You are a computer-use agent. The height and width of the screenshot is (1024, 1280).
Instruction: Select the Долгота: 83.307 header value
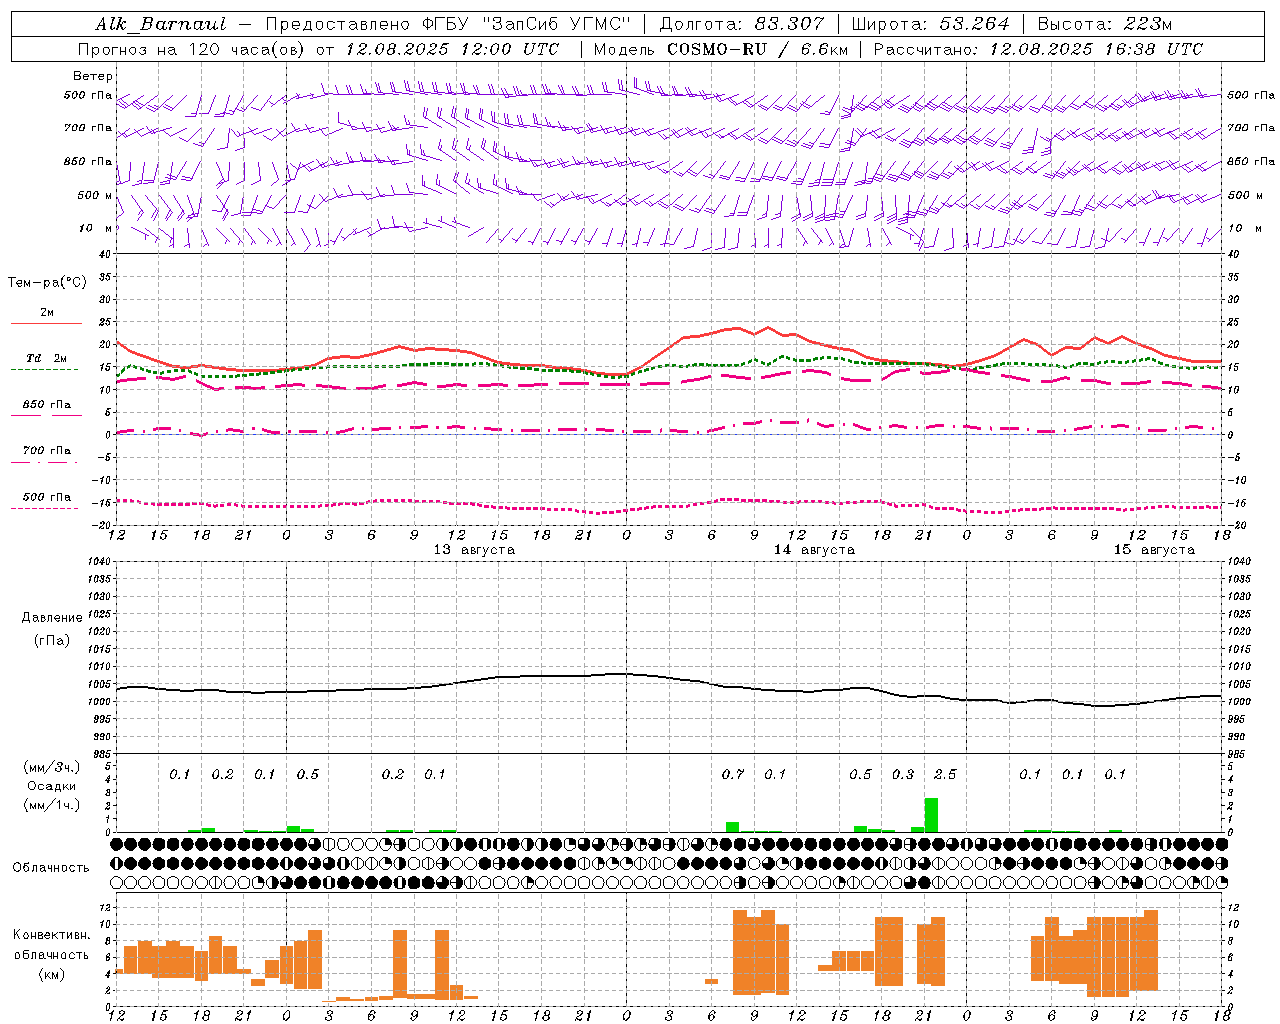click(742, 24)
